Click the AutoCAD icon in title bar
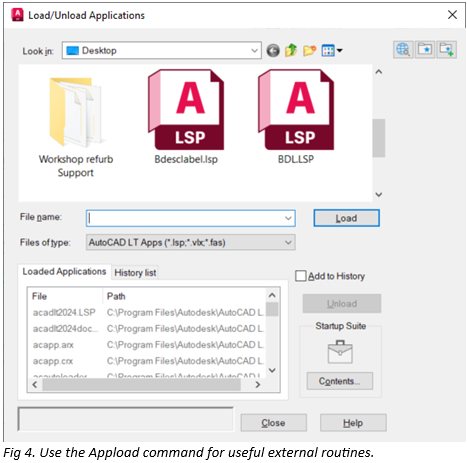This screenshot has width=467, height=463. coord(17,15)
